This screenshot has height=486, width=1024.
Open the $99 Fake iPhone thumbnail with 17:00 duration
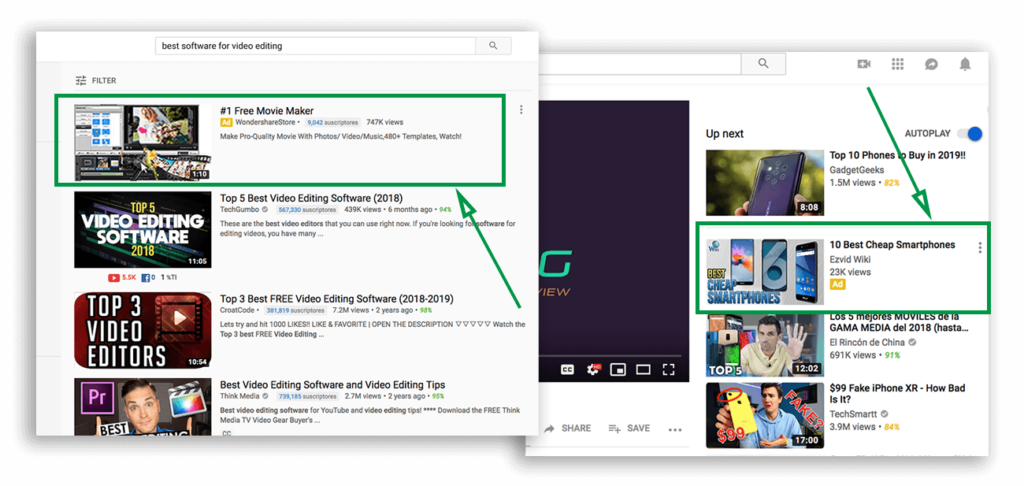765,415
